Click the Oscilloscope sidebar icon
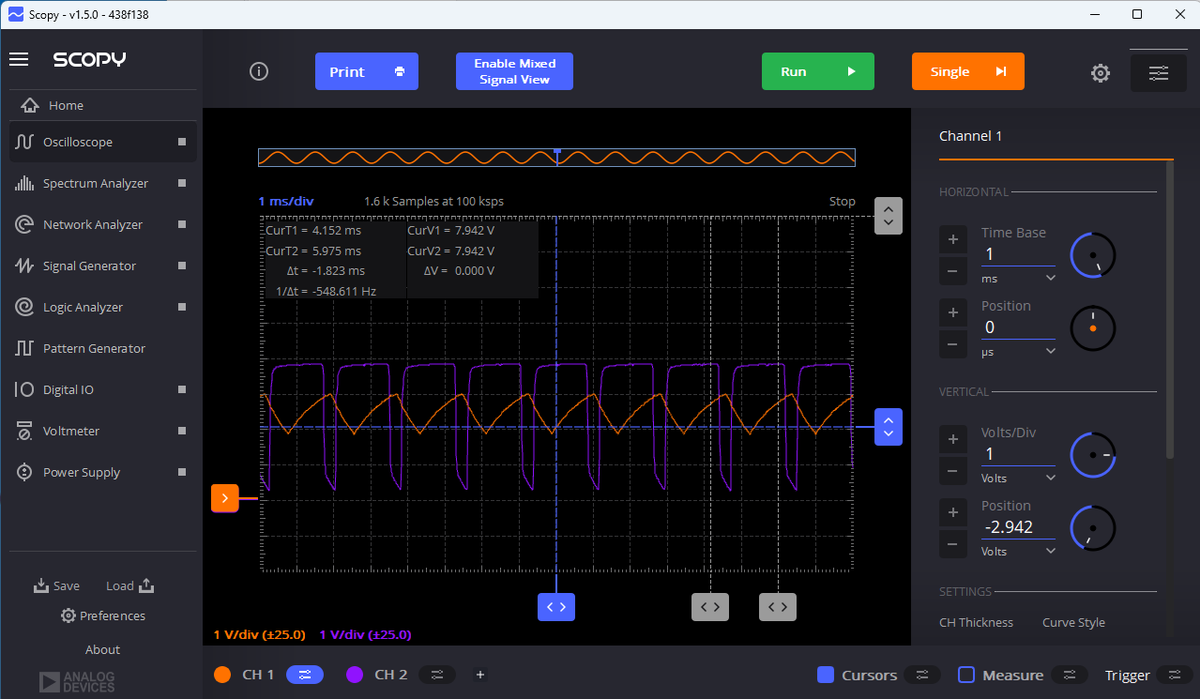 pyautogui.click(x=25, y=142)
